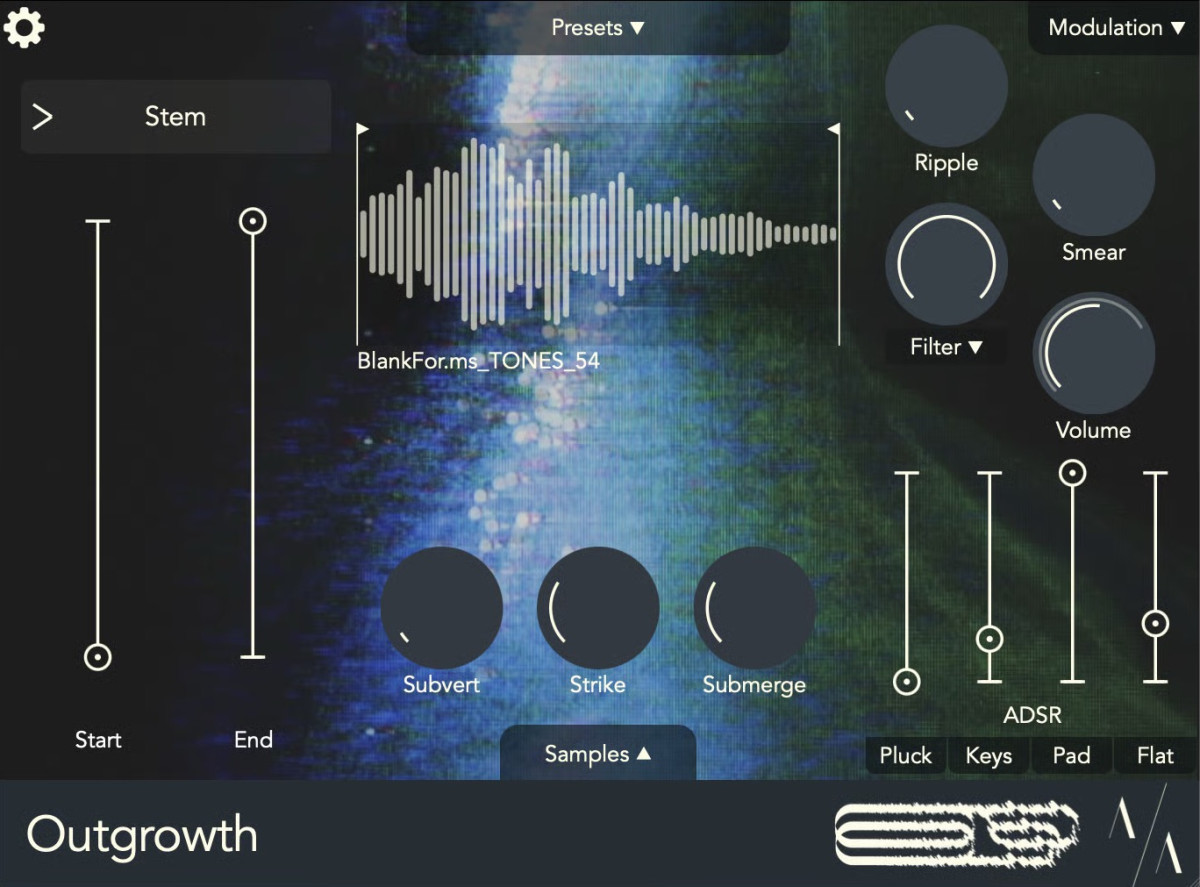Expand the Modulation dropdown
Screen dimensions: 1200x887
tap(1116, 28)
